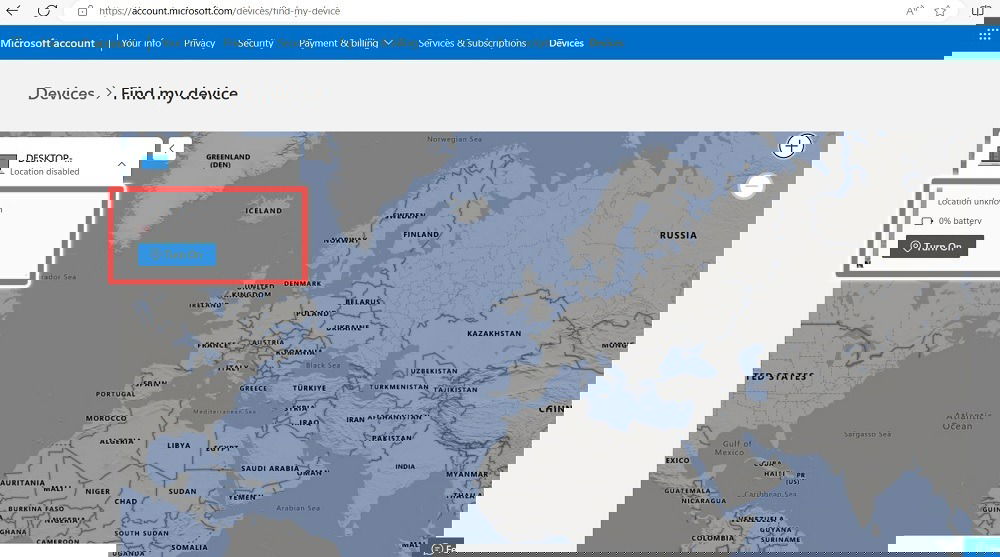Screen dimensions: 1000x557
Task: Open the Security tab
Action: point(255,43)
